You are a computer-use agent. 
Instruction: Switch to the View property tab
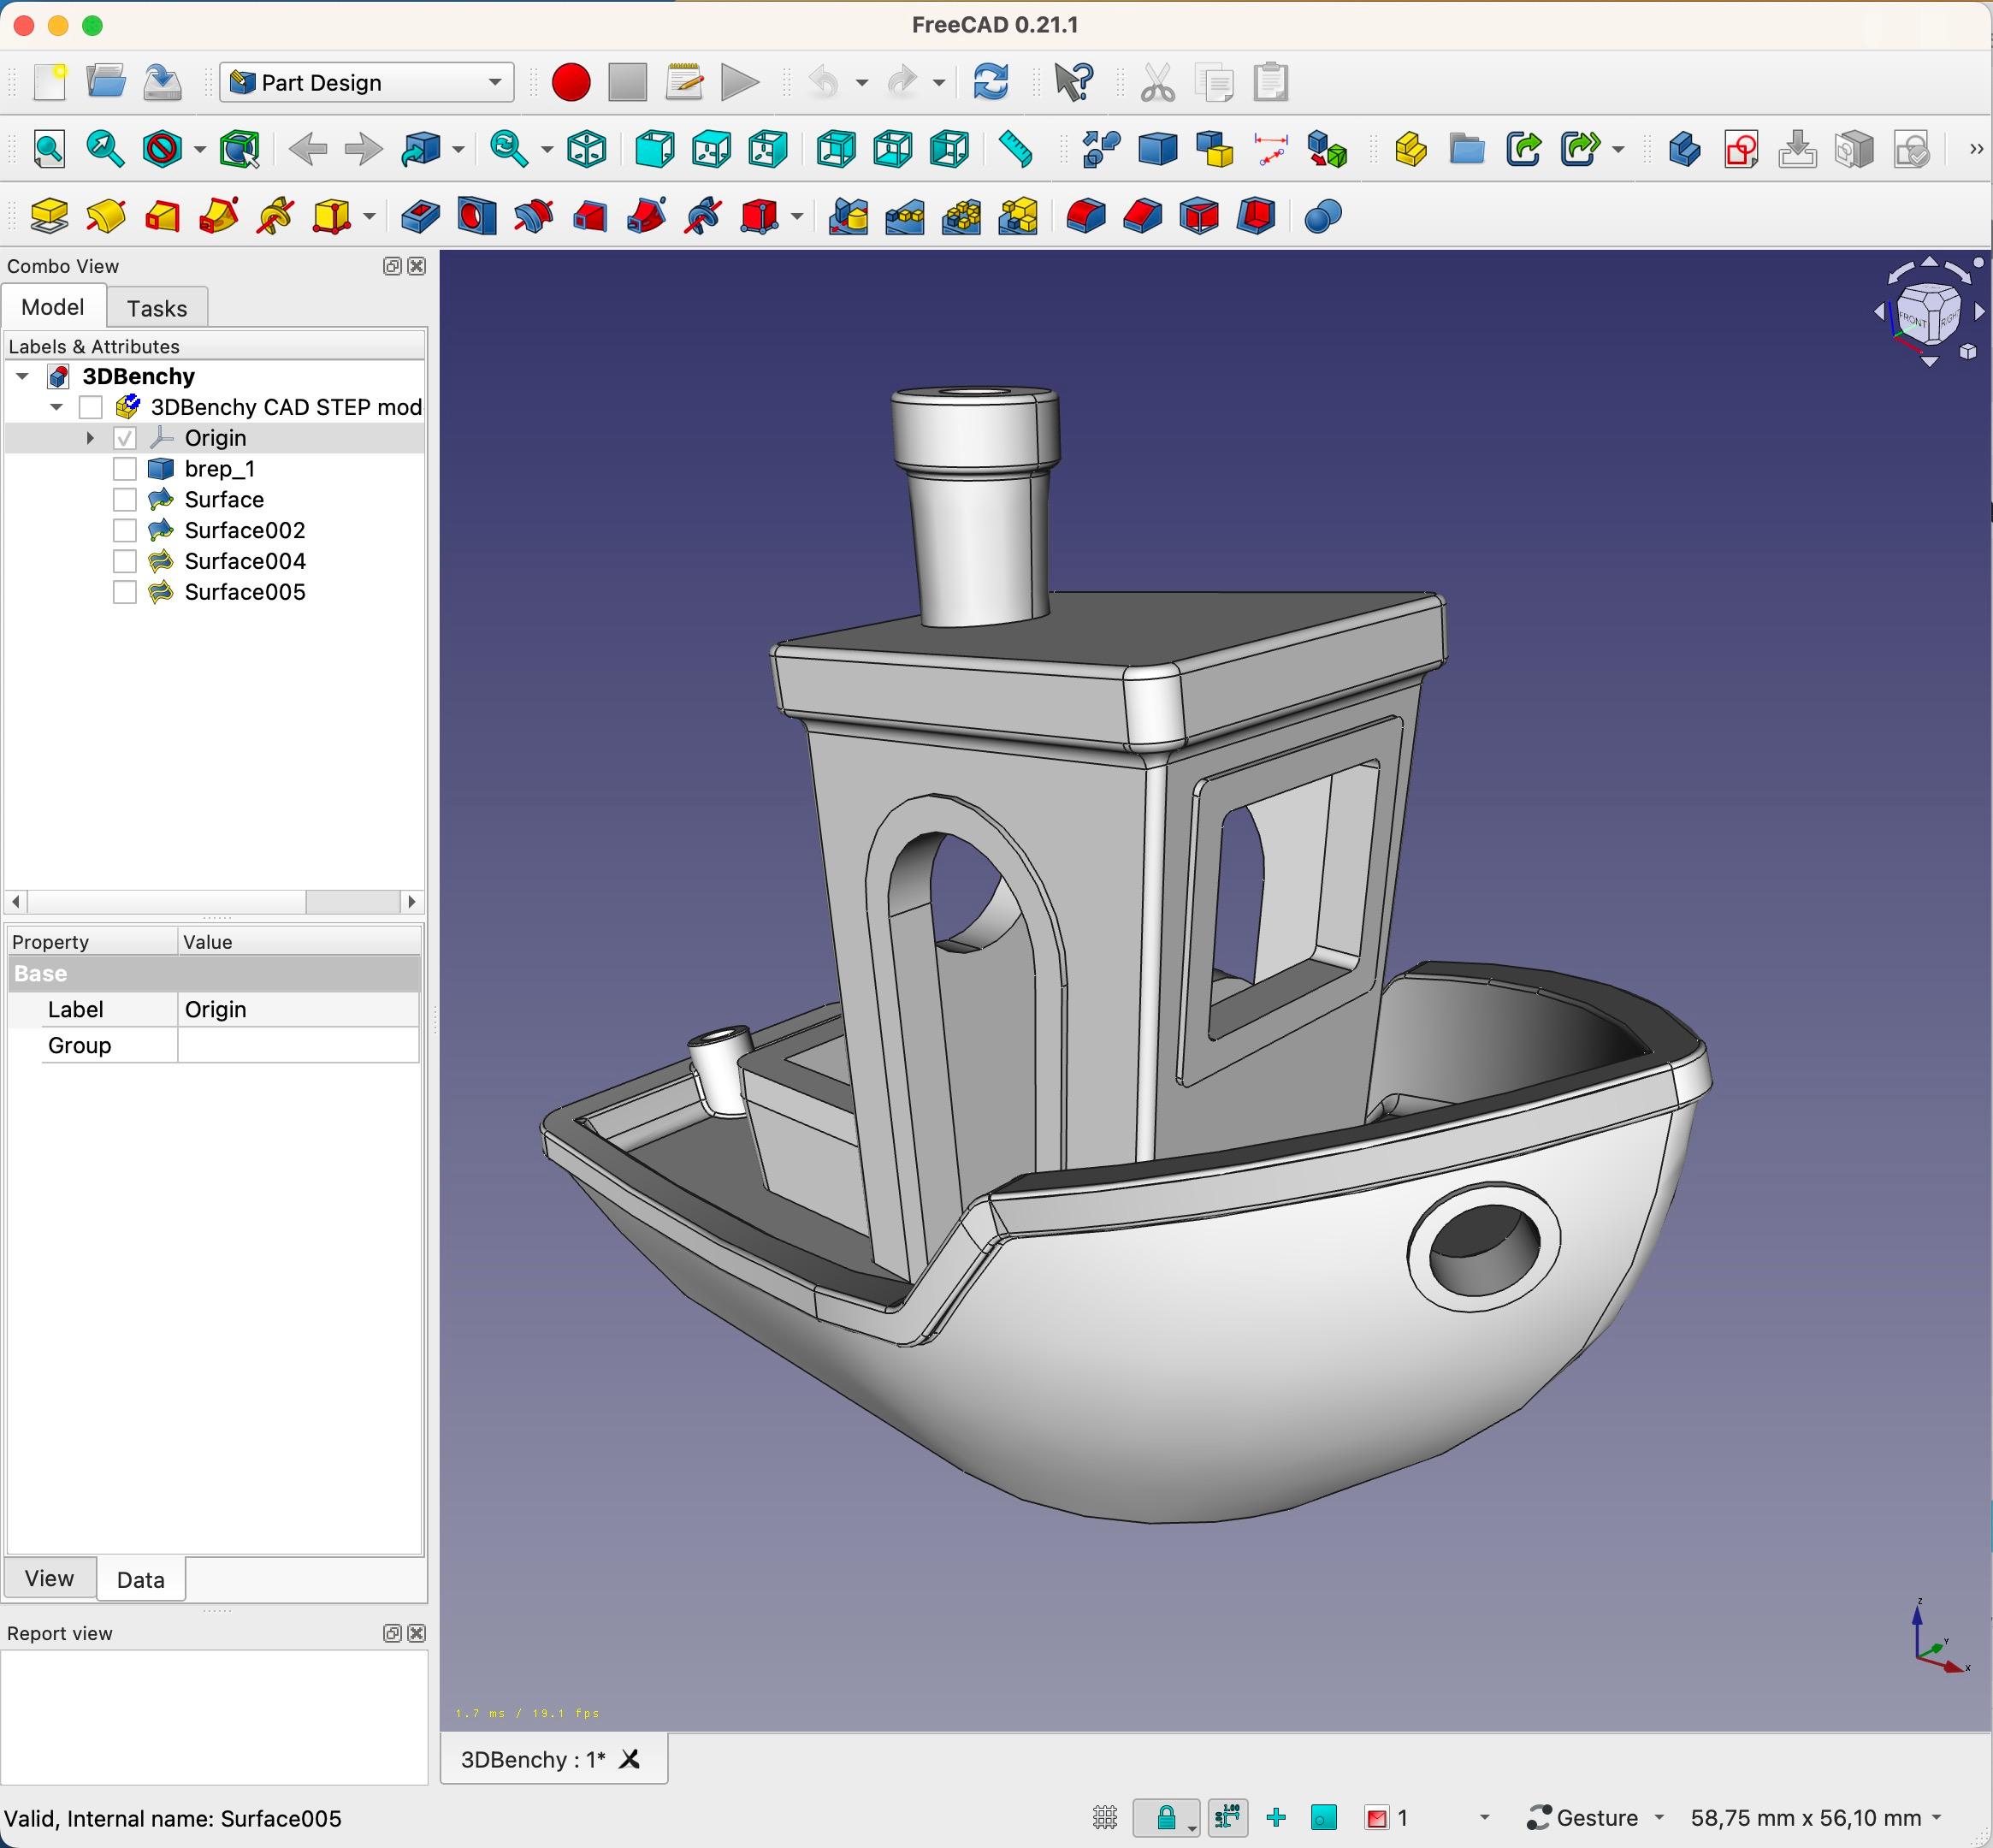tap(49, 1578)
